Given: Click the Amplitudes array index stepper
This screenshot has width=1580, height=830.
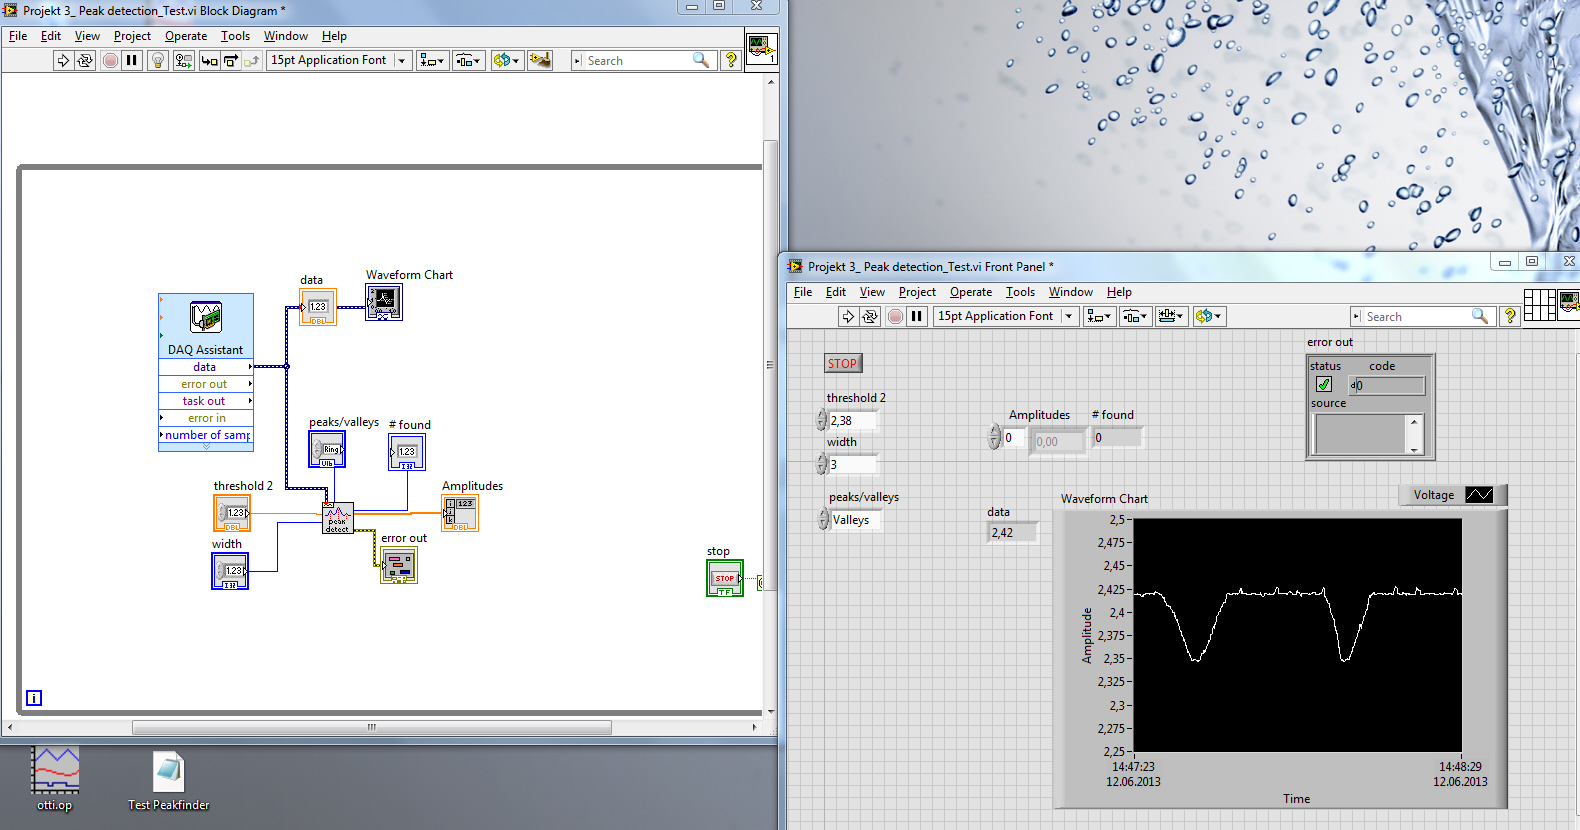Looking at the screenshot, I should [x=995, y=437].
